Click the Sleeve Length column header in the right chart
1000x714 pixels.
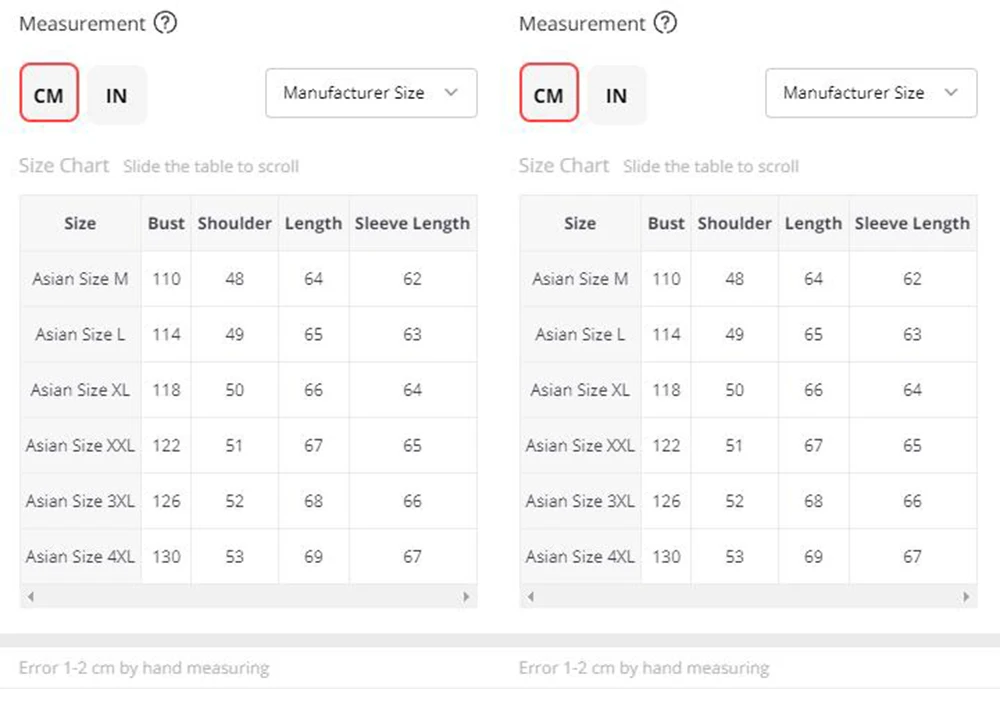(x=912, y=223)
